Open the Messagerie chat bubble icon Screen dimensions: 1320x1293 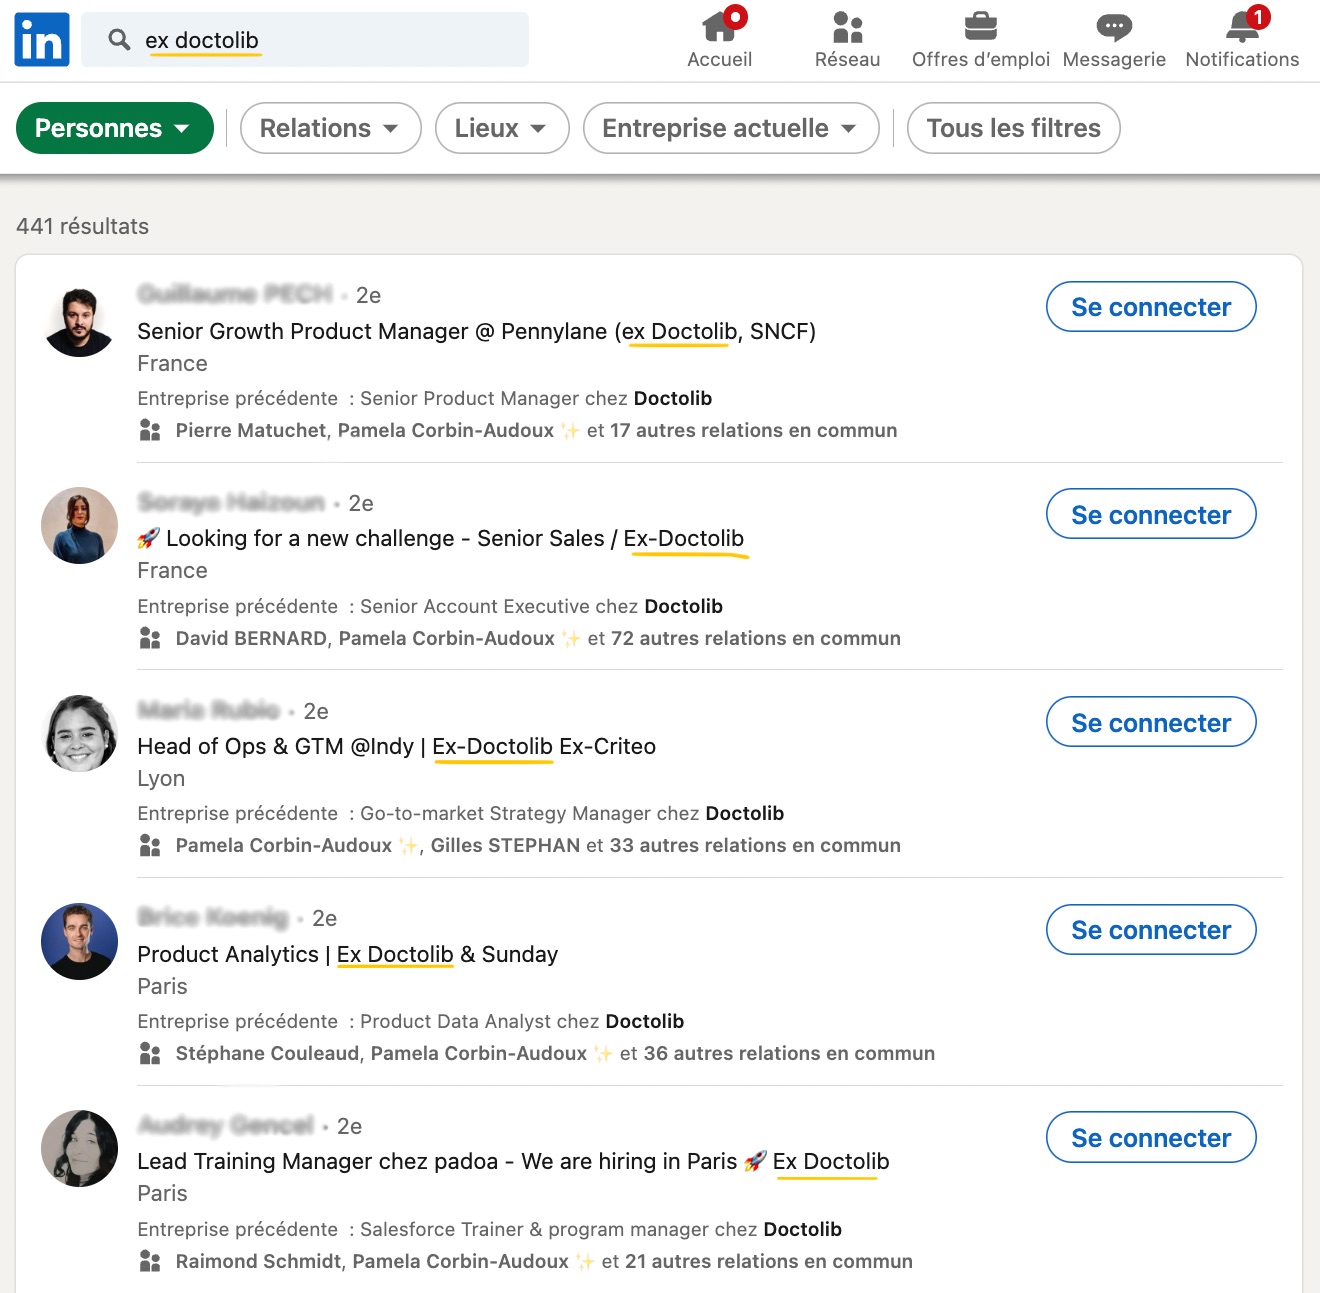click(x=1114, y=27)
